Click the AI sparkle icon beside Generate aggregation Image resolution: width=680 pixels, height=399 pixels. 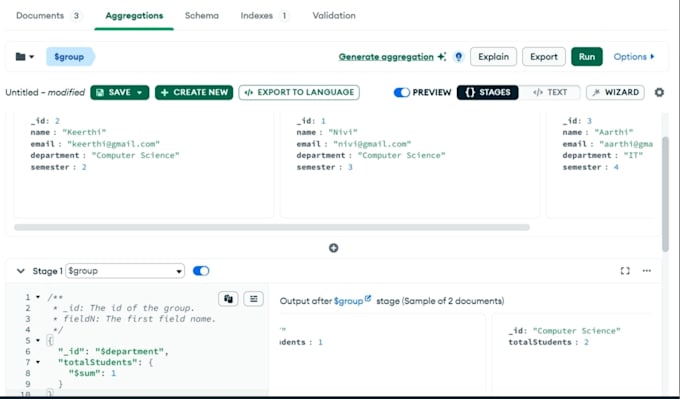coord(441,56)
